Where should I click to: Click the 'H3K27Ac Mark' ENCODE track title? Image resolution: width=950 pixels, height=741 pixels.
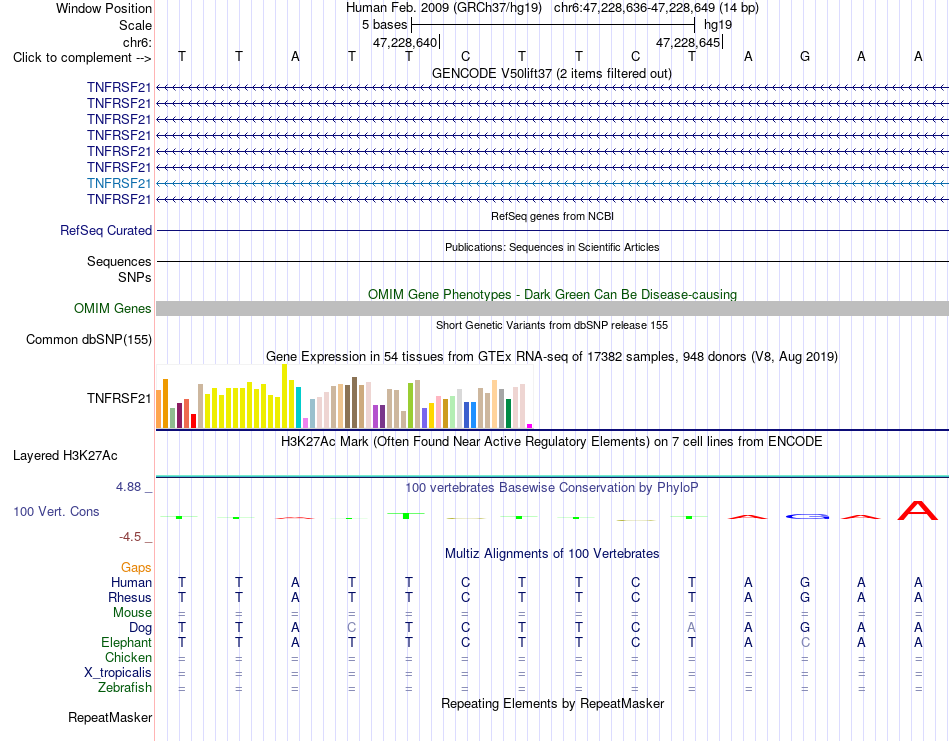pos(551,441)
